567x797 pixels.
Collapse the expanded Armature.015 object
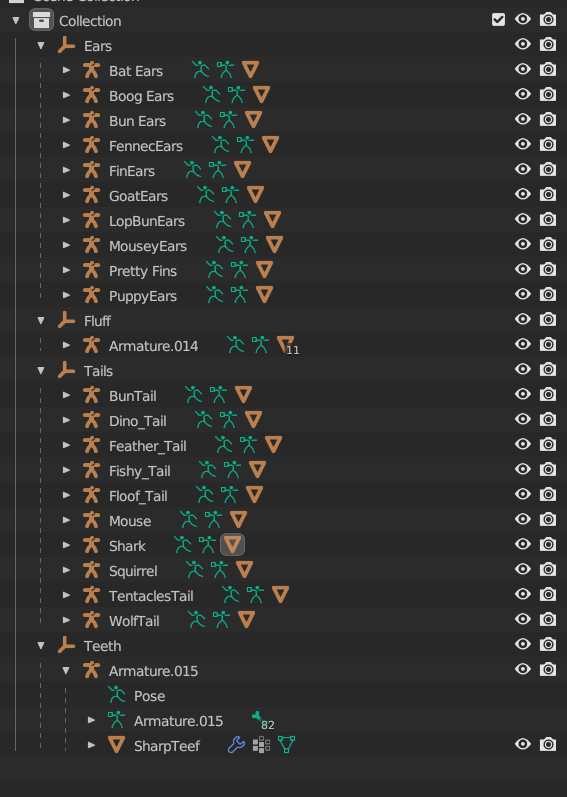click(x=66, y=670)
